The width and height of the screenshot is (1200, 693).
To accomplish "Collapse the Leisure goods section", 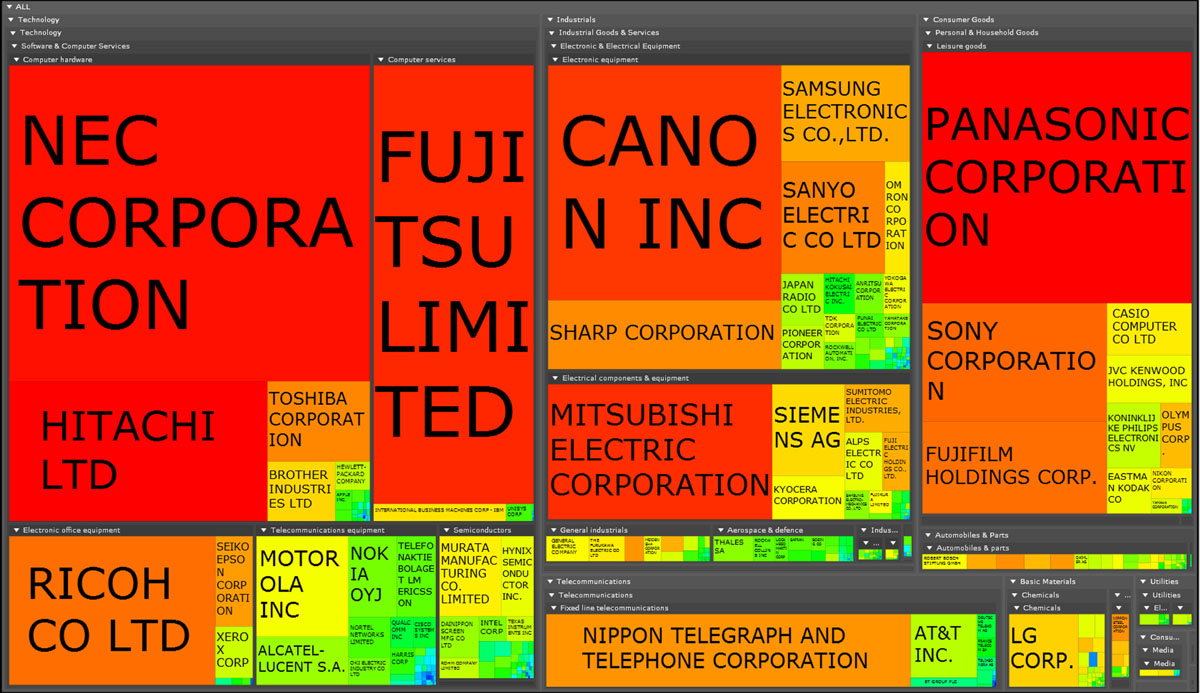I will [930, 46].
